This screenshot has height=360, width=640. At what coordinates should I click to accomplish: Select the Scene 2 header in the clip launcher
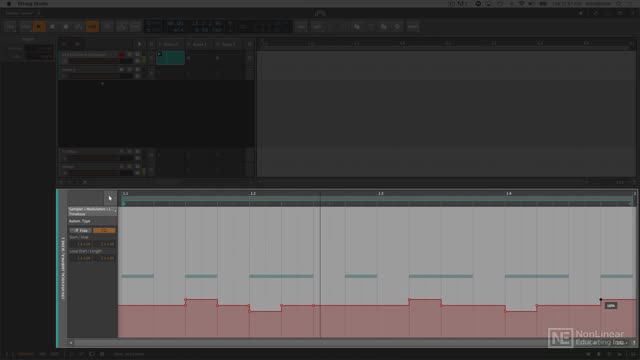click(x=200, y=44)
